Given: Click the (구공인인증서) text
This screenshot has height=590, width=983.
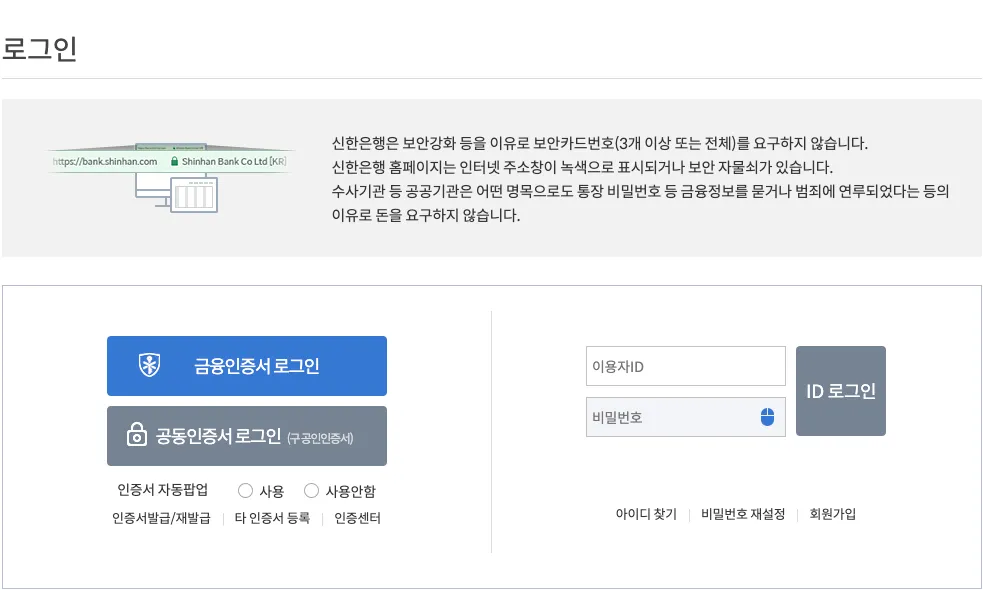Looking at the screenshot, I should 320,438.
